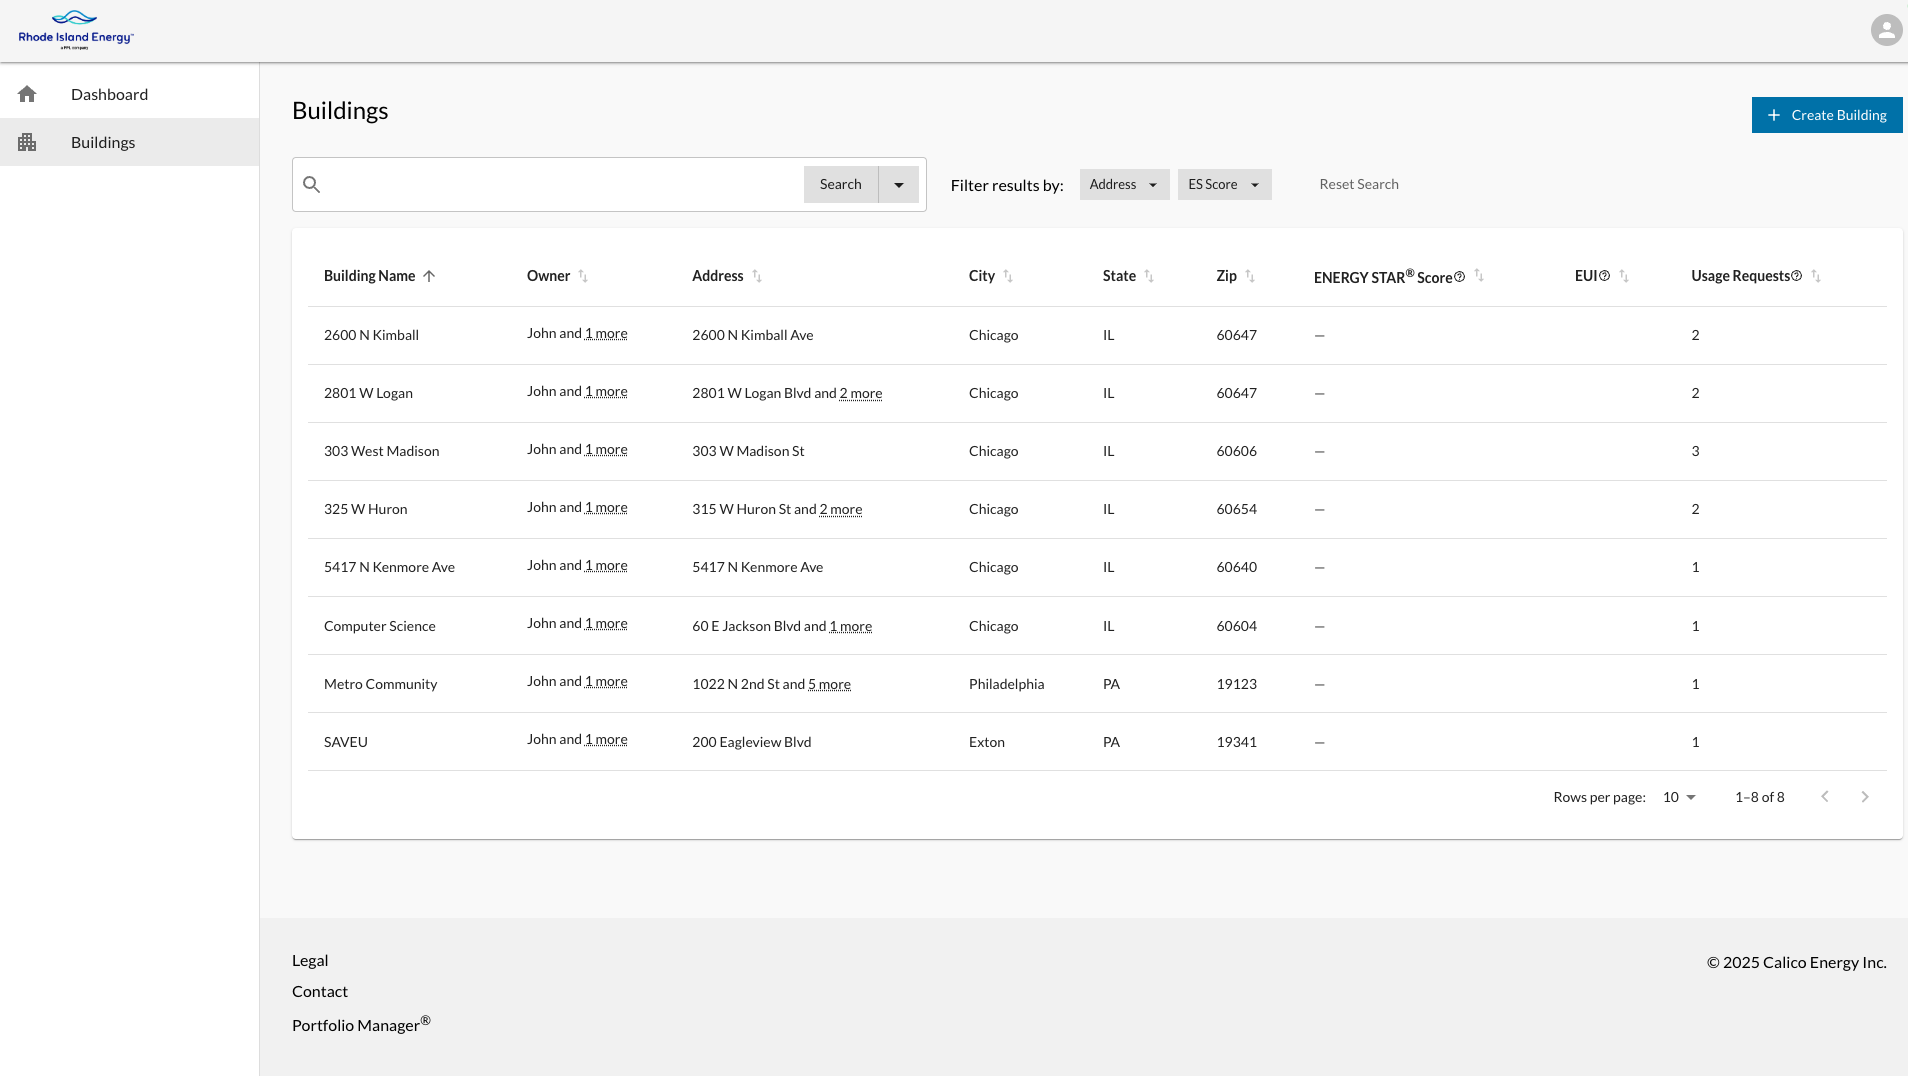This screenshot has width=1908, height=1076.
Task: Focus the buildings search input field
Action: pyautogui.click(x=560, y=185)
